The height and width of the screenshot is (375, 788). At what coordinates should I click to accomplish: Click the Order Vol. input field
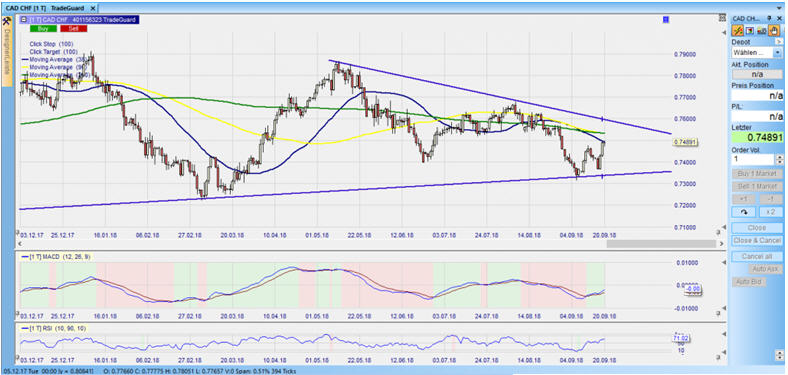click(x=753, y=159)
